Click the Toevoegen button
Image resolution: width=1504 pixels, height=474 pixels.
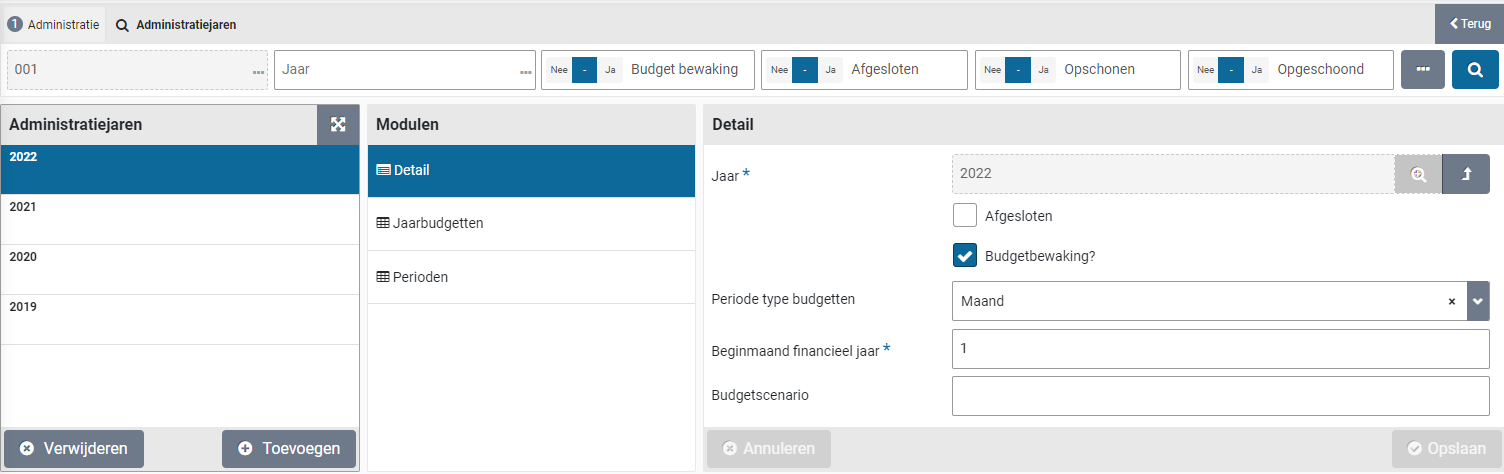point(289,449)
